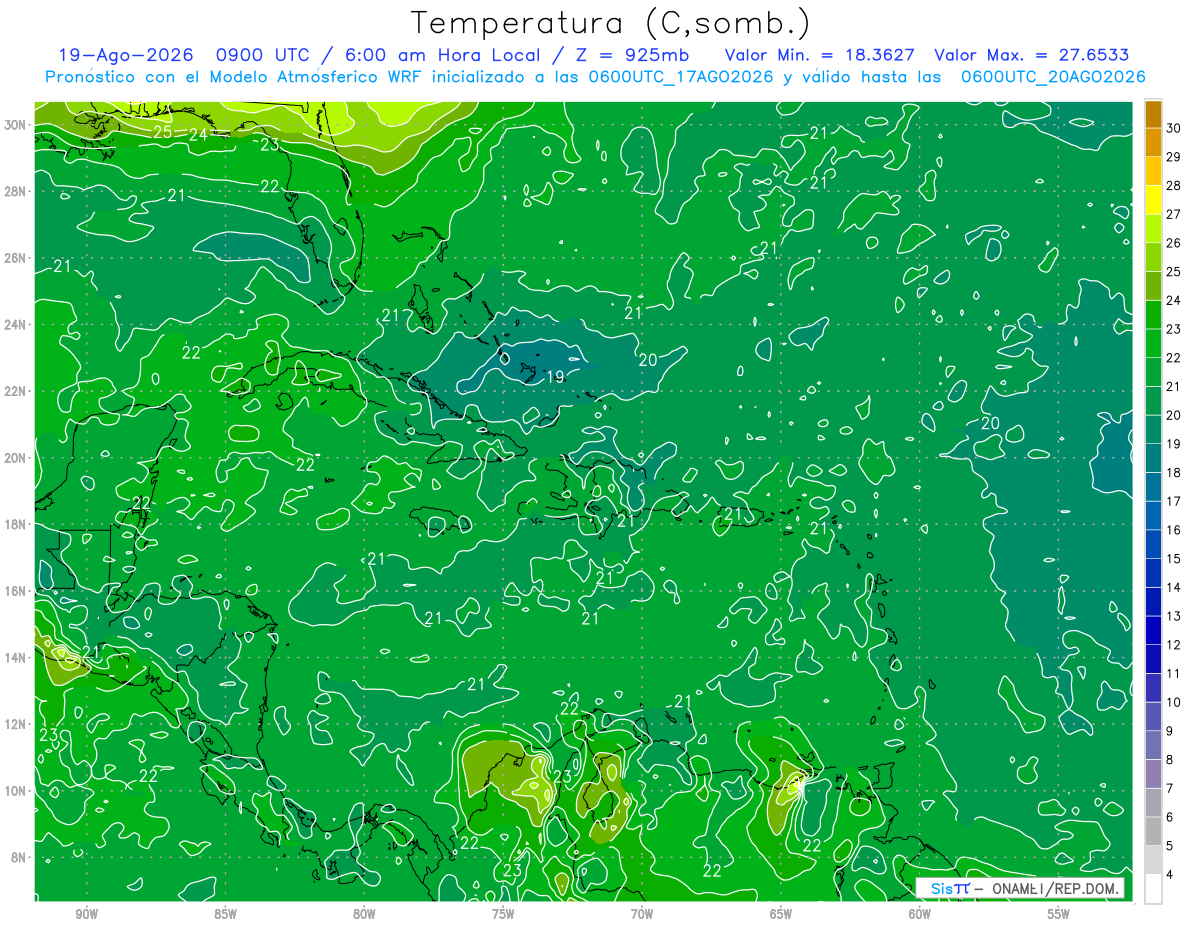The height and width of the screenshot is (927, 1200).
Task: Click the 80W longitude axis label
Action: click(364, 914)
